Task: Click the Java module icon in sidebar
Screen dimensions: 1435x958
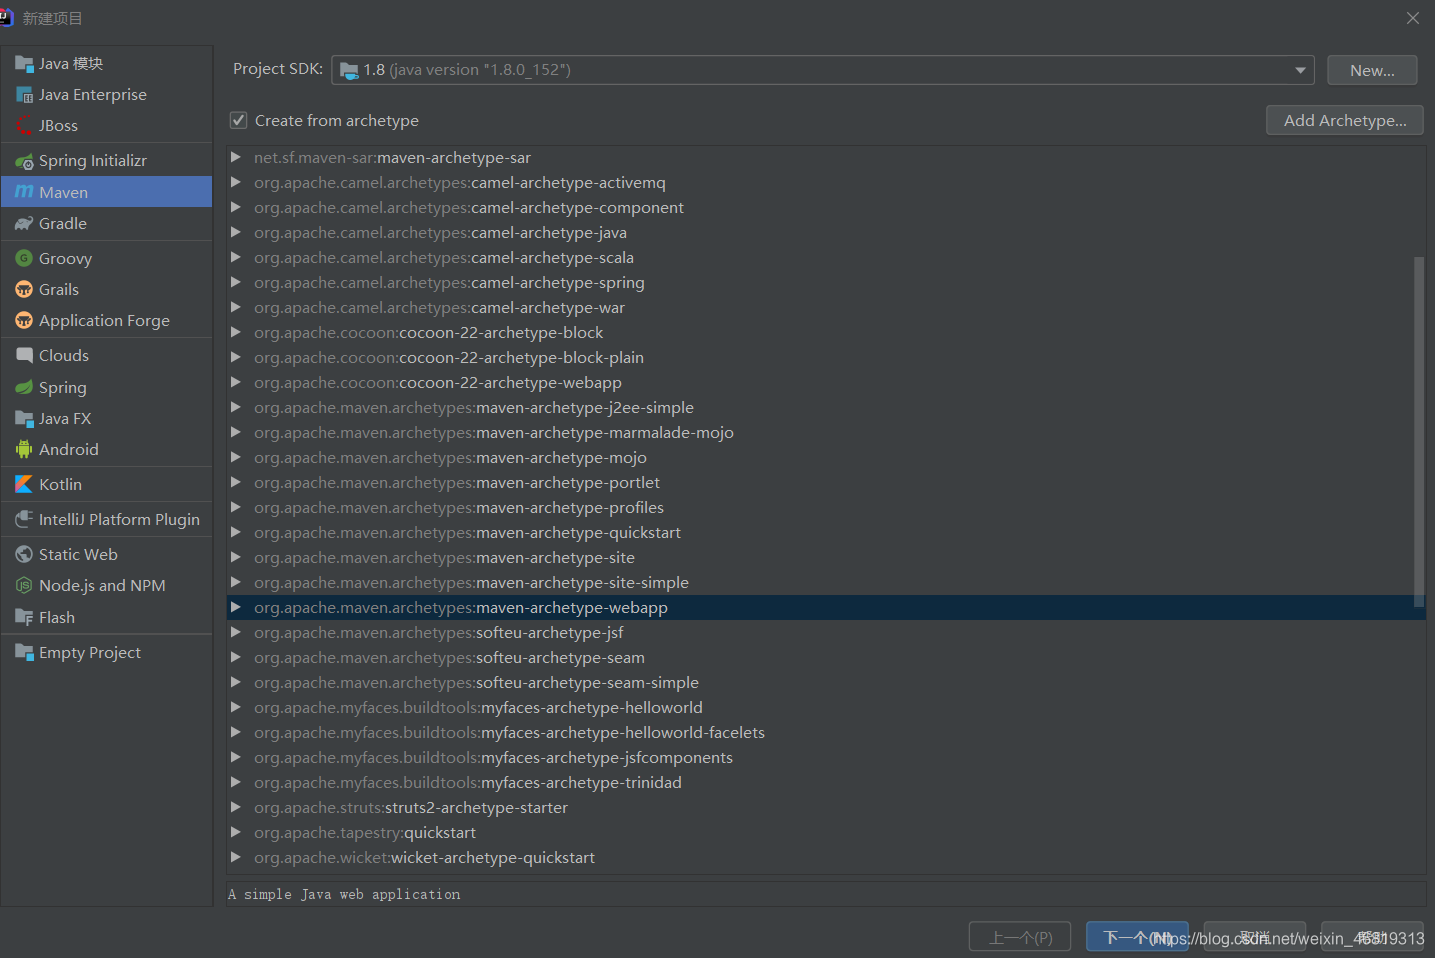Action: point(24,64)
